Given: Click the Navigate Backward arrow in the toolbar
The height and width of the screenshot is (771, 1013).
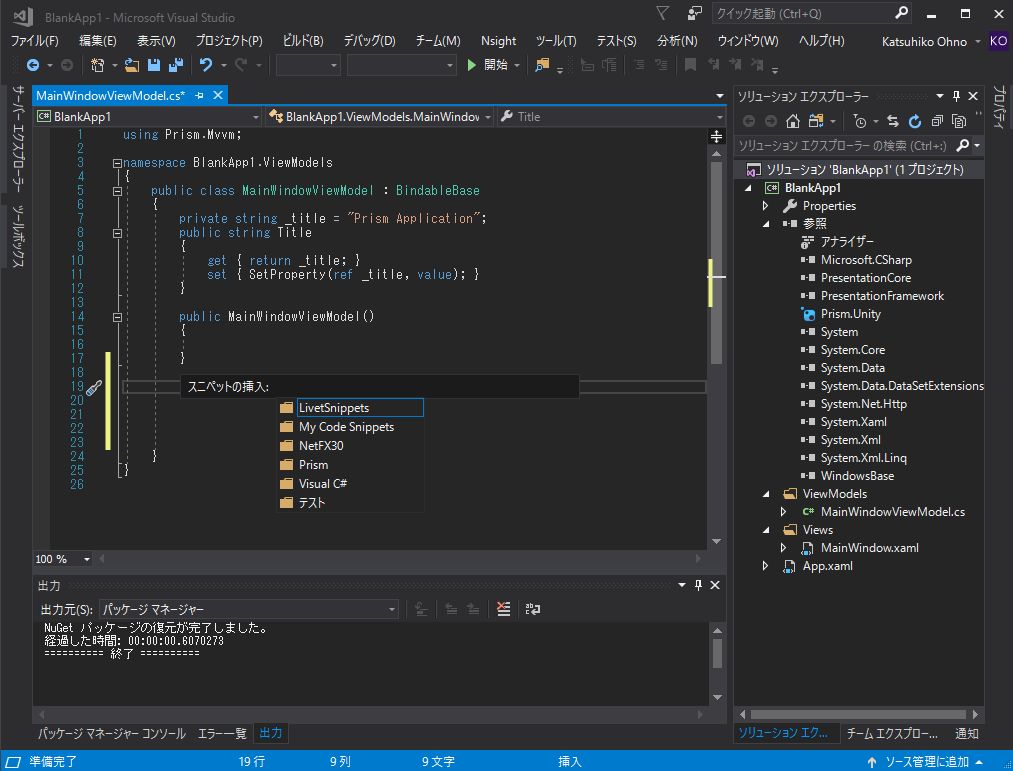Looking at the screenshot, I should 33,65.
